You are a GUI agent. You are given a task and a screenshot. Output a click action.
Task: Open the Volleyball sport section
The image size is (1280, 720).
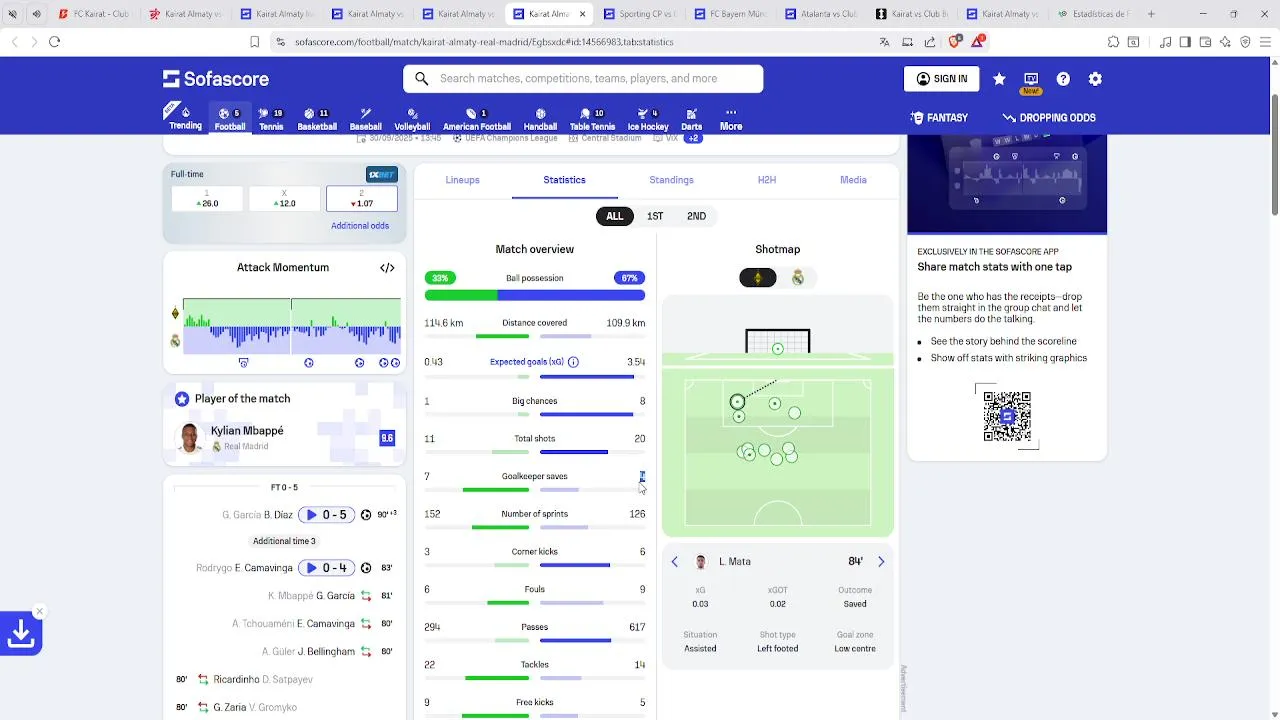[x=412, y=118]
